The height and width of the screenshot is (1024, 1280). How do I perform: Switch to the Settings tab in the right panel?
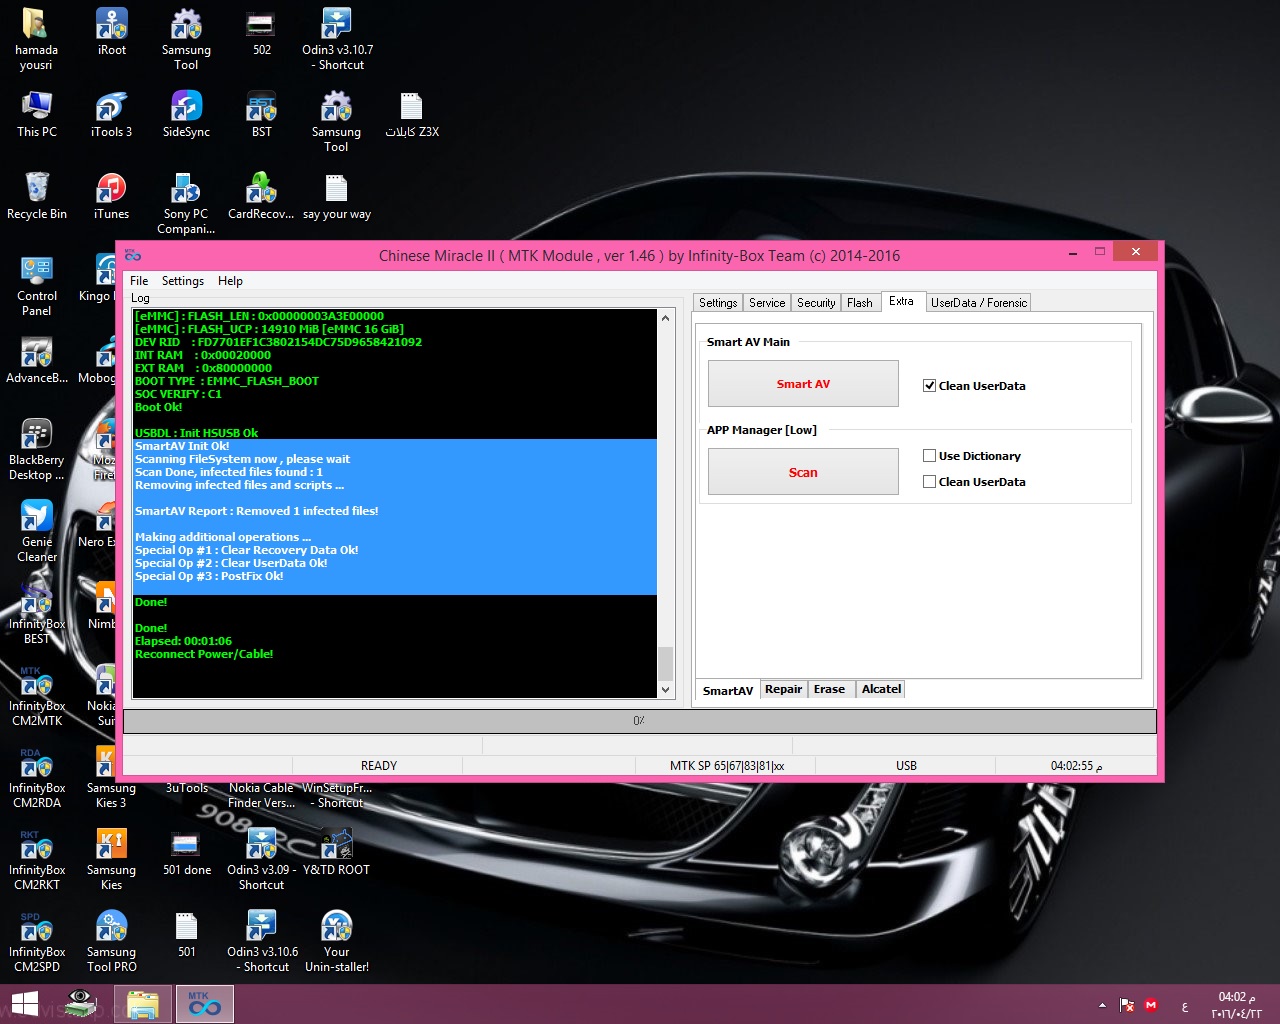click(718, 303)
